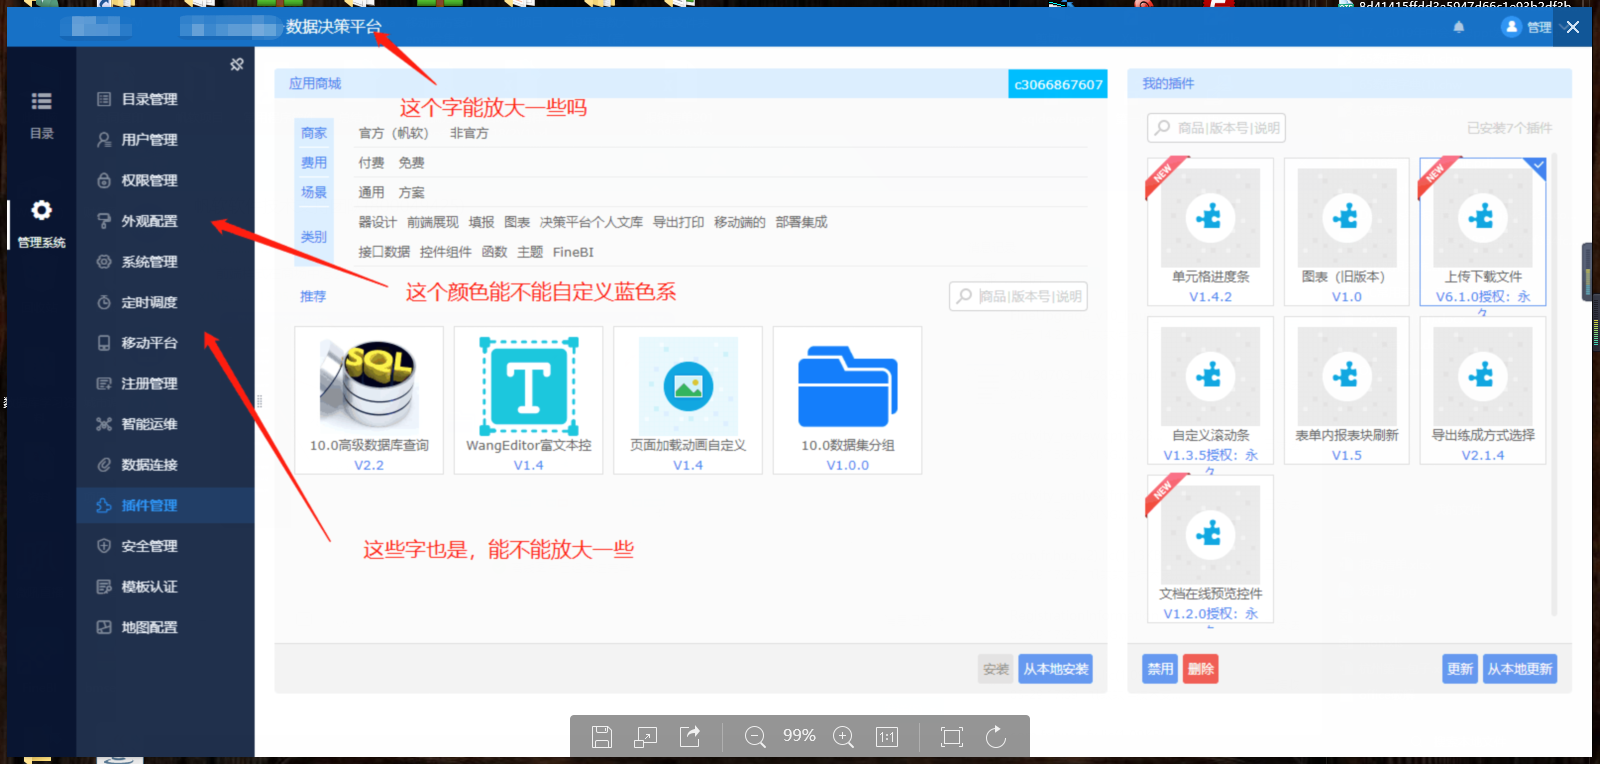This screenshot has height=764, width=1600.
Task: Filter scenario by 通用
Action: coord(371,193)
